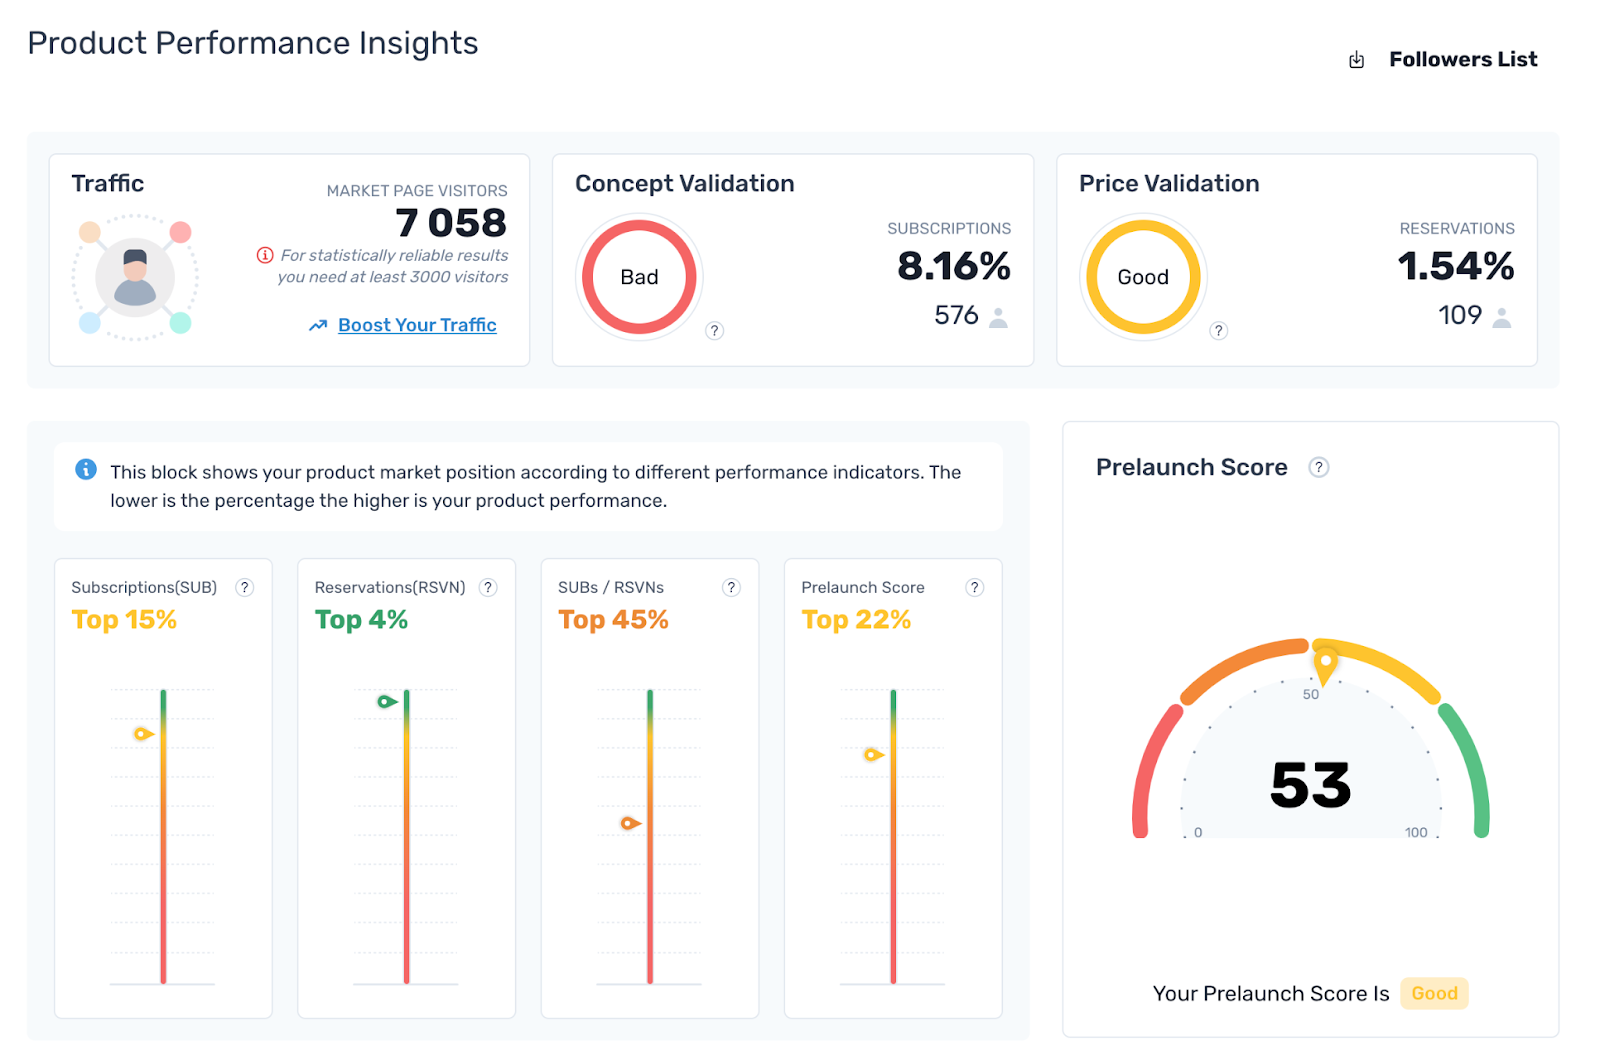
Task: Click the 1.54% reservations rate
Action: click(x=1456, y=266)
